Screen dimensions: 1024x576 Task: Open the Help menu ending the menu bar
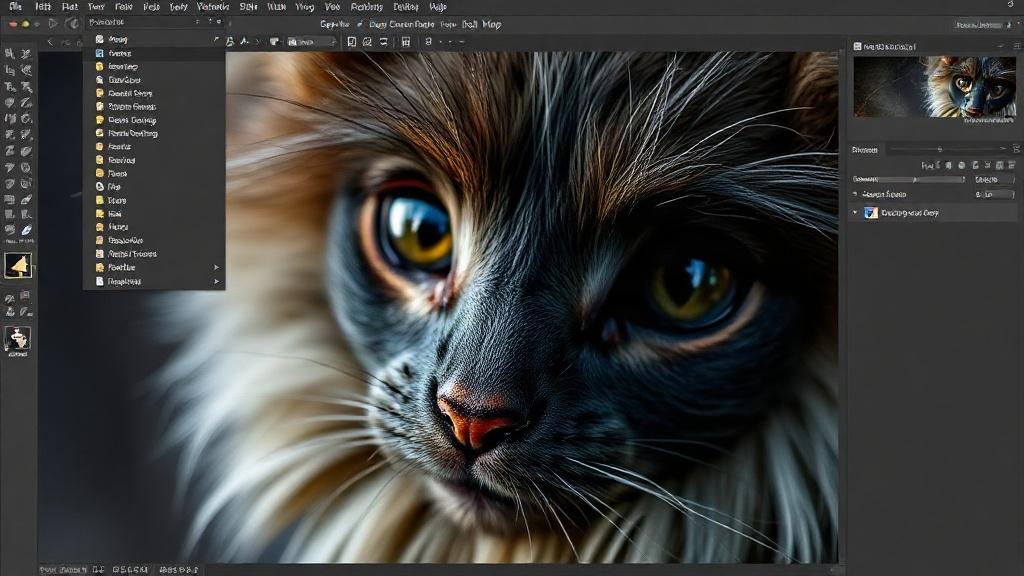click(x=438, y=7)
